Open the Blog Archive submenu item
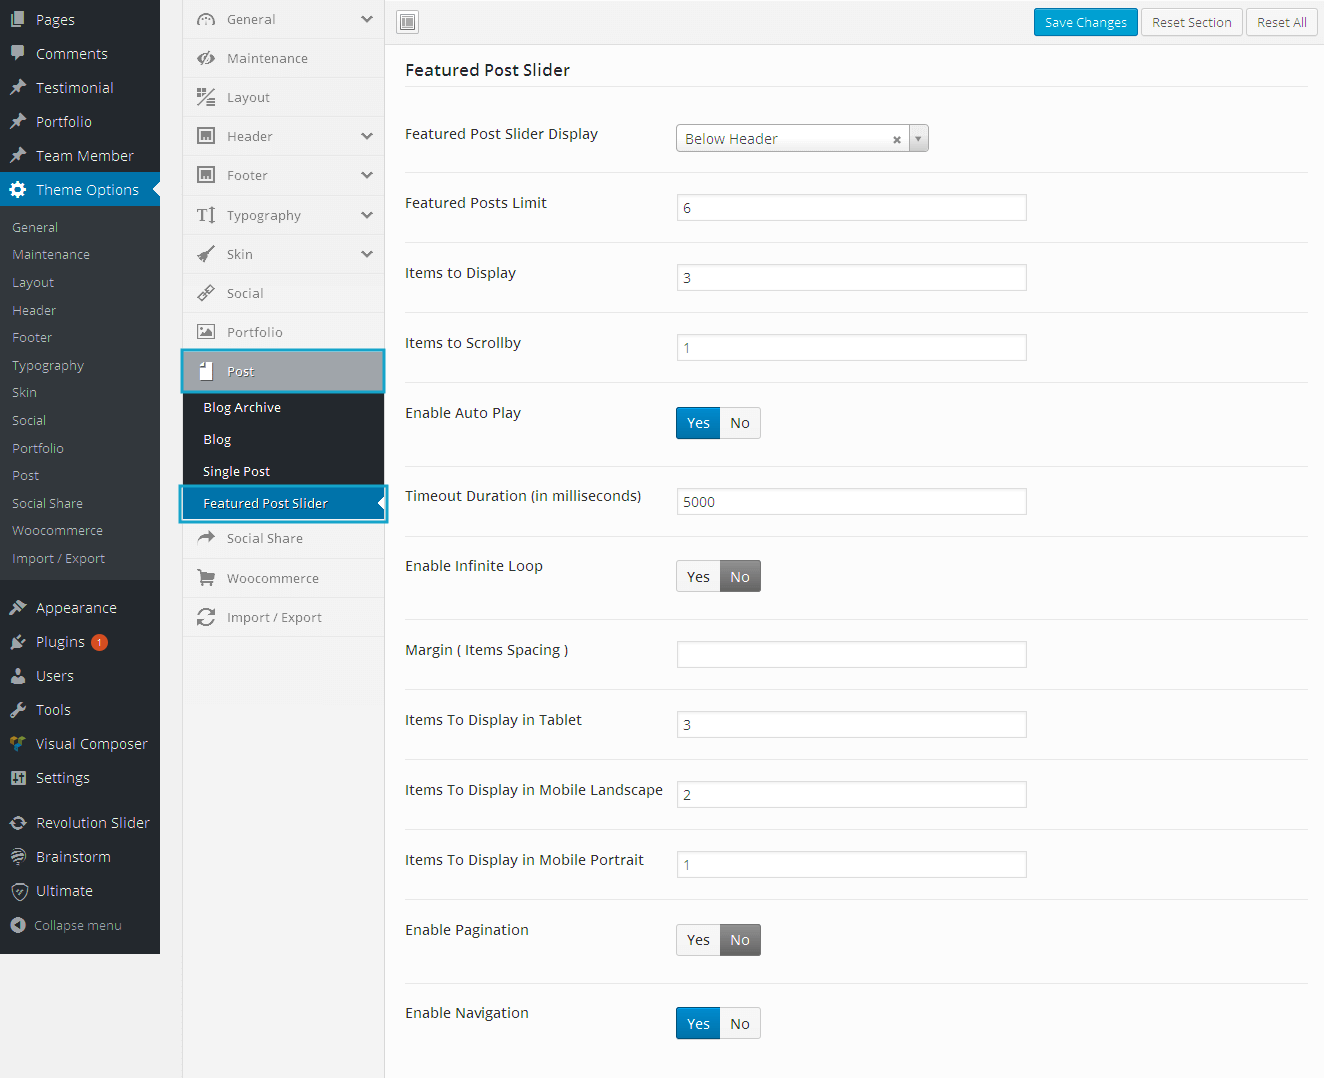The image size is (1324, 1078). click(242, 407)
